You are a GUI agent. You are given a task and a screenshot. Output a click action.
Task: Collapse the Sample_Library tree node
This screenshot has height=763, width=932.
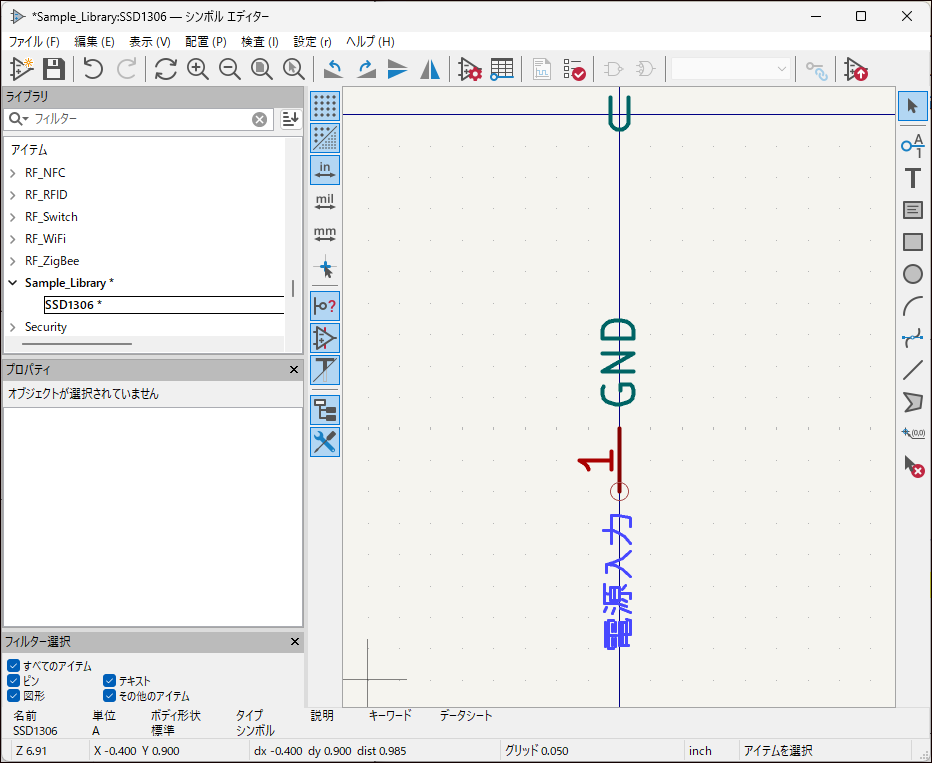13,283
